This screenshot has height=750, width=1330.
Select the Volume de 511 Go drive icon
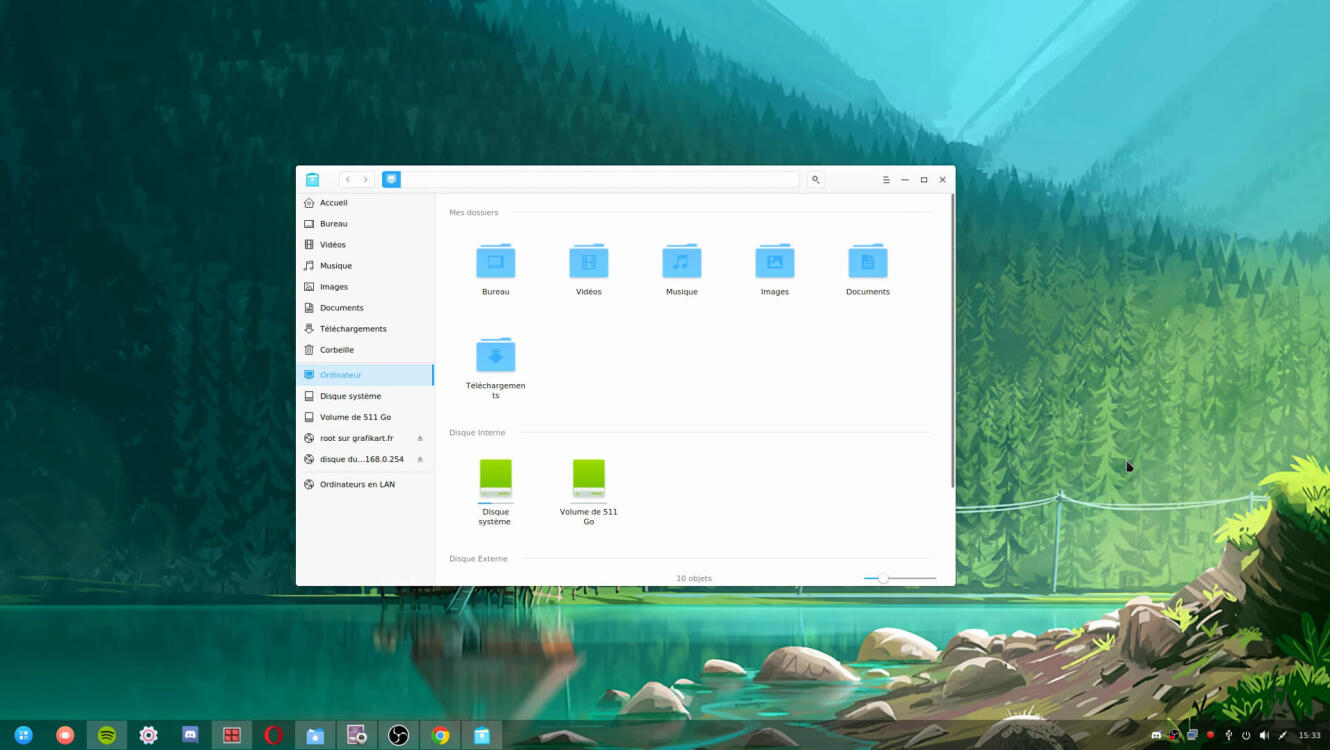pyautogui.click(x=588, y=479)
